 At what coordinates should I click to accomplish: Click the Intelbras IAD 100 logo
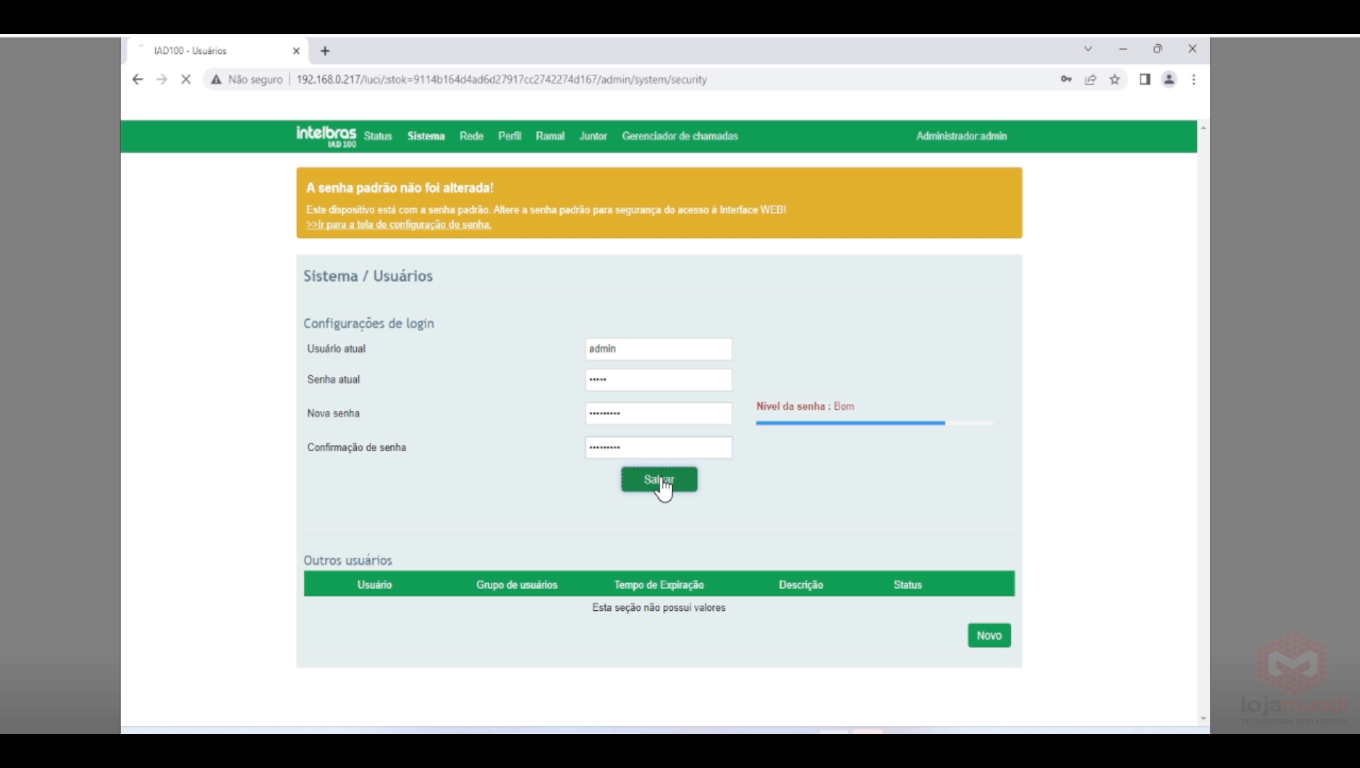pyautogui.click(x=326, y=136)
